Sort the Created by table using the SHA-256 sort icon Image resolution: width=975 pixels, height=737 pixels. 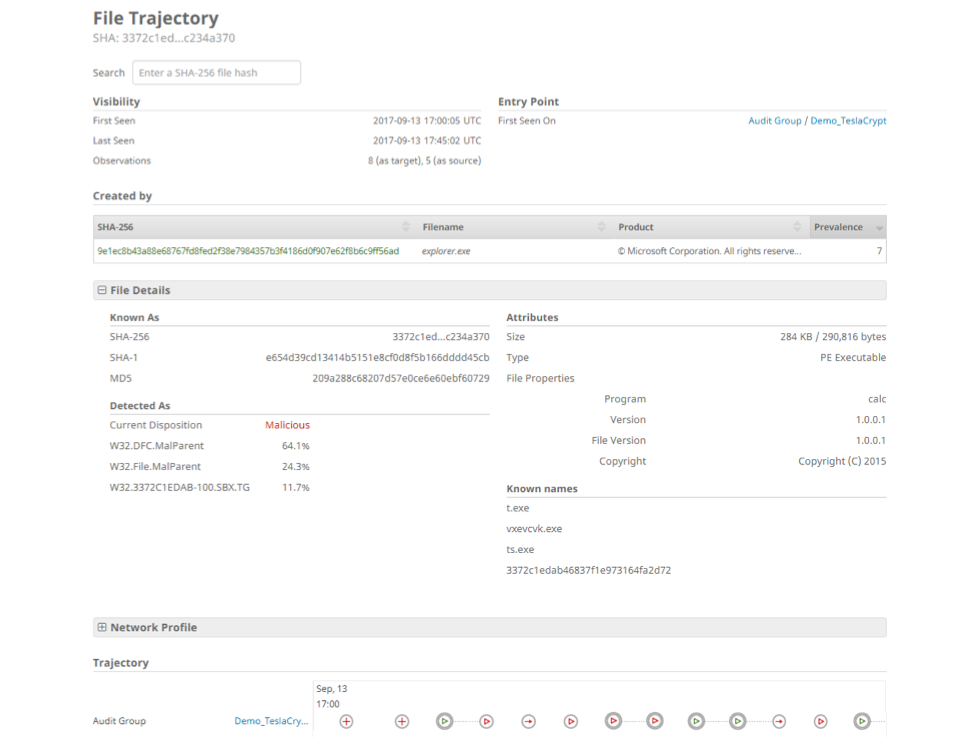pos(406,227)
